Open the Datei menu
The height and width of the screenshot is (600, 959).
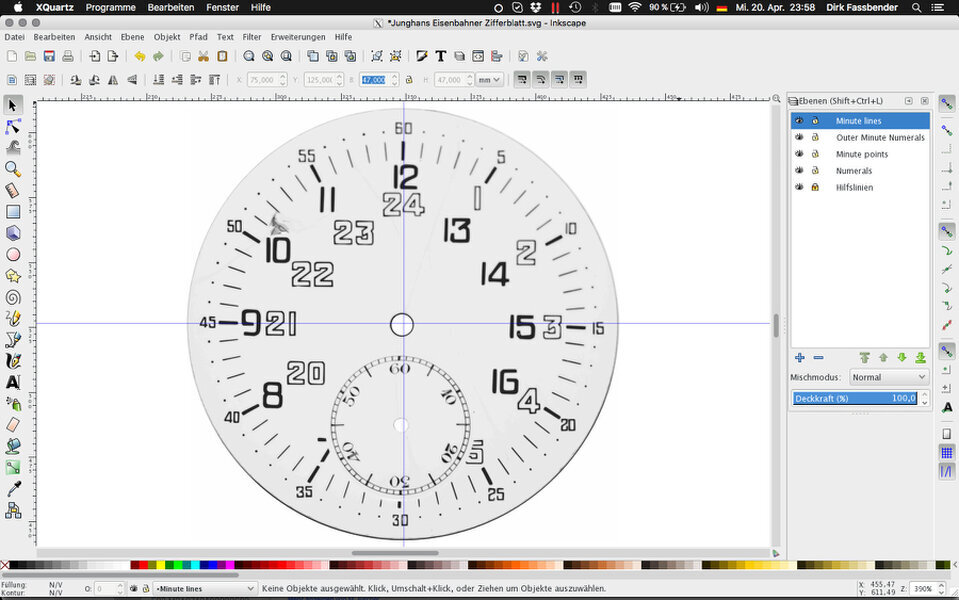[15, 37]
